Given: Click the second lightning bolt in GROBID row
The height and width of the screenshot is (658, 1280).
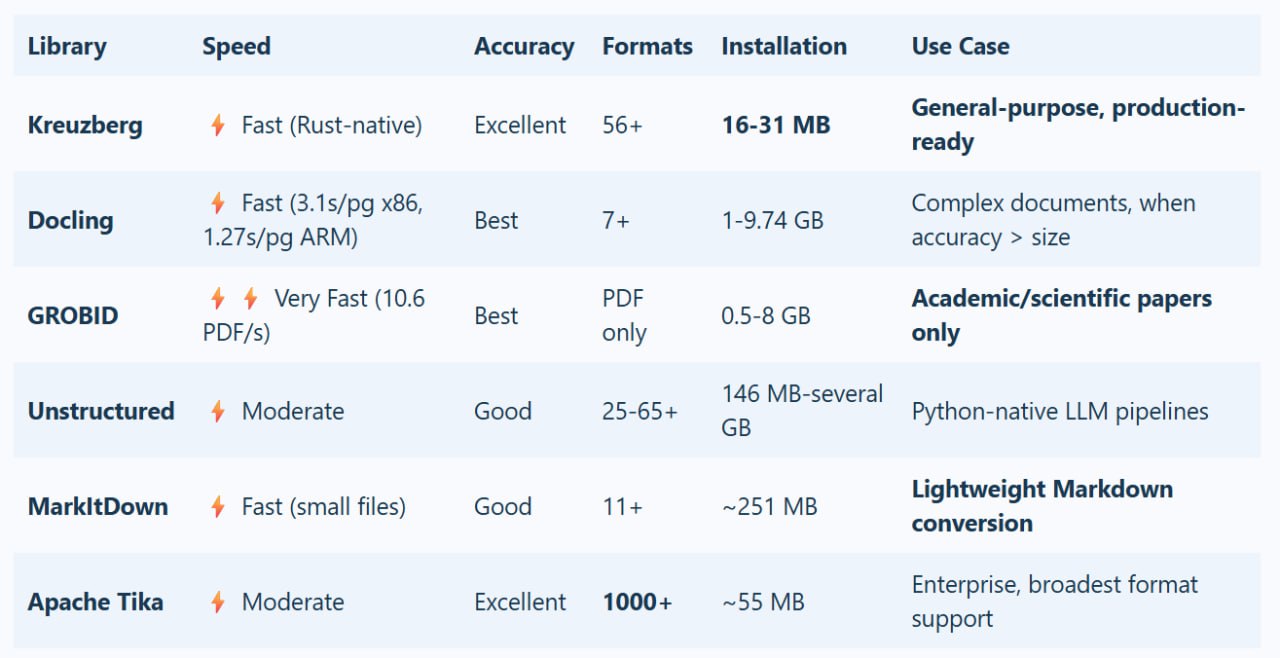Looking at the screenshot, I should (250, 298).
